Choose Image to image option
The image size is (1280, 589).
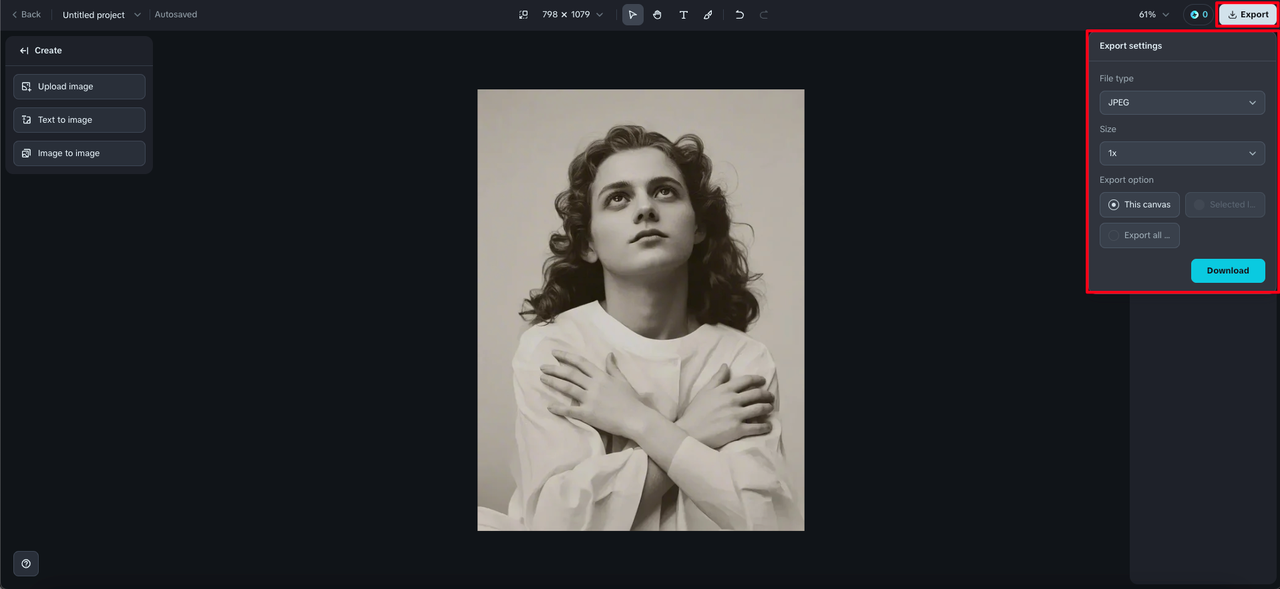(x=79, y=153)
